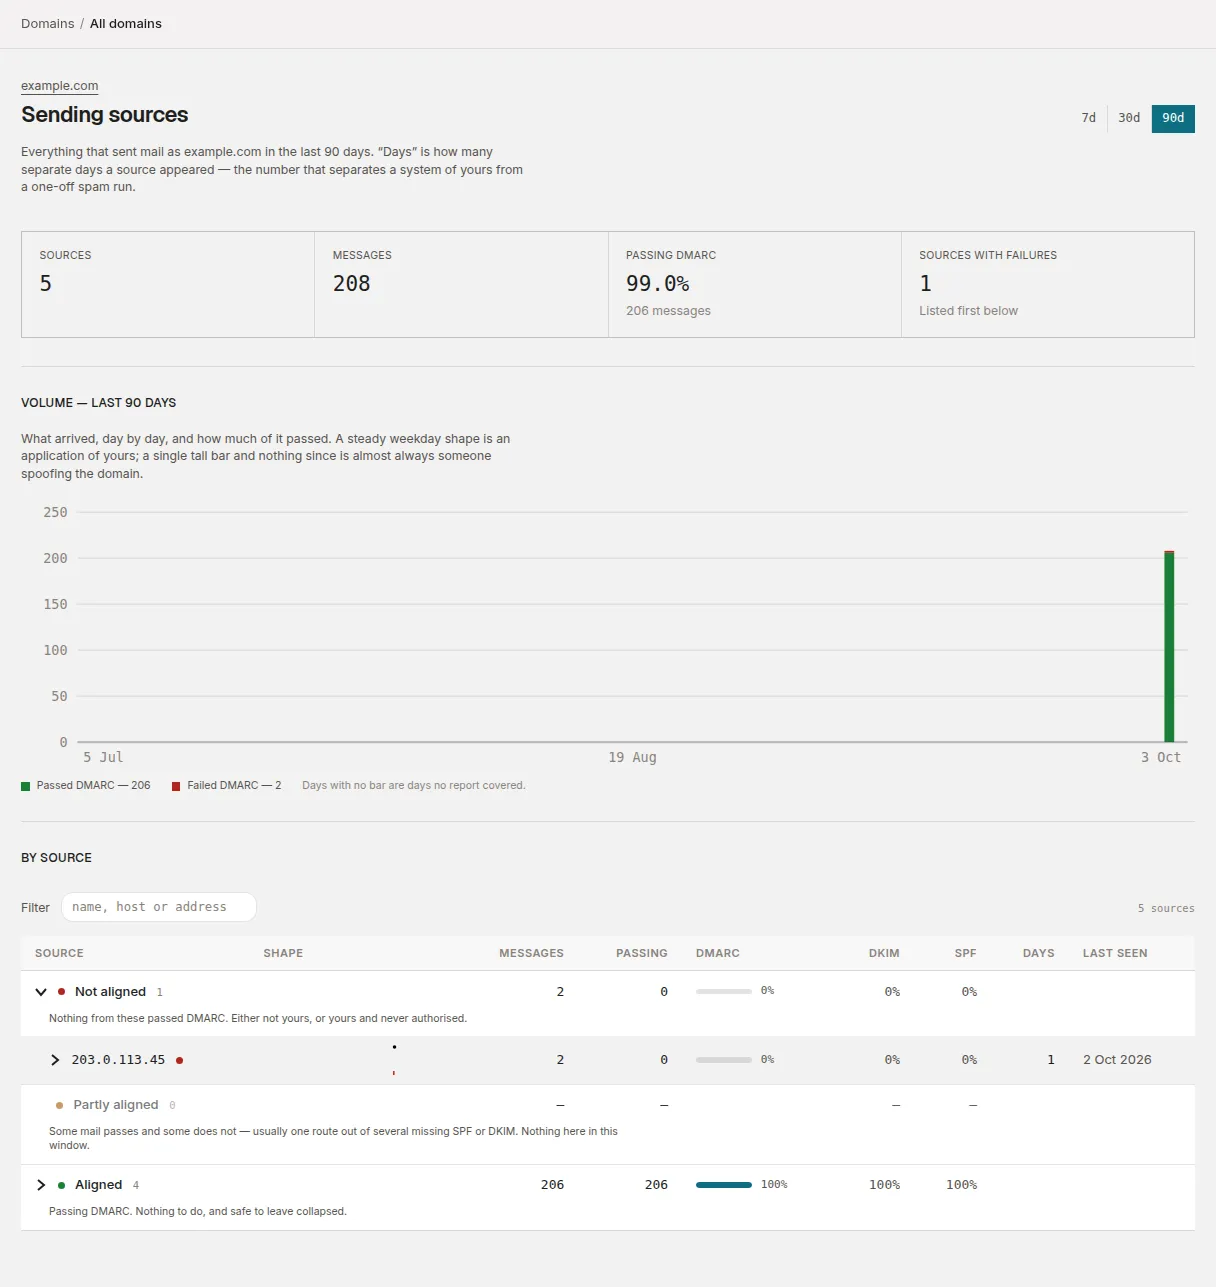The width and height of the screenshot is (1216, 1287).
Task: Expand the Aligned group chevron
Action: click(x=41, y=1185)
